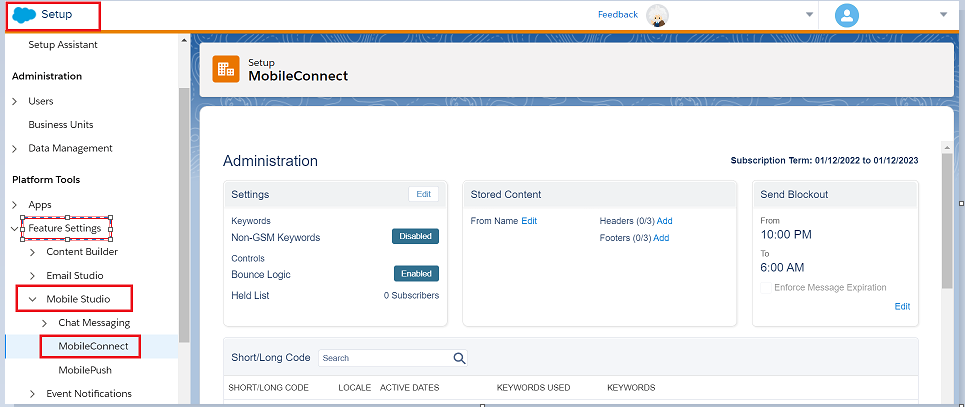Viewport: 965px width, 407px height.
Task: Select Event Notifications label in sidebar
Action: click(89, 393)
